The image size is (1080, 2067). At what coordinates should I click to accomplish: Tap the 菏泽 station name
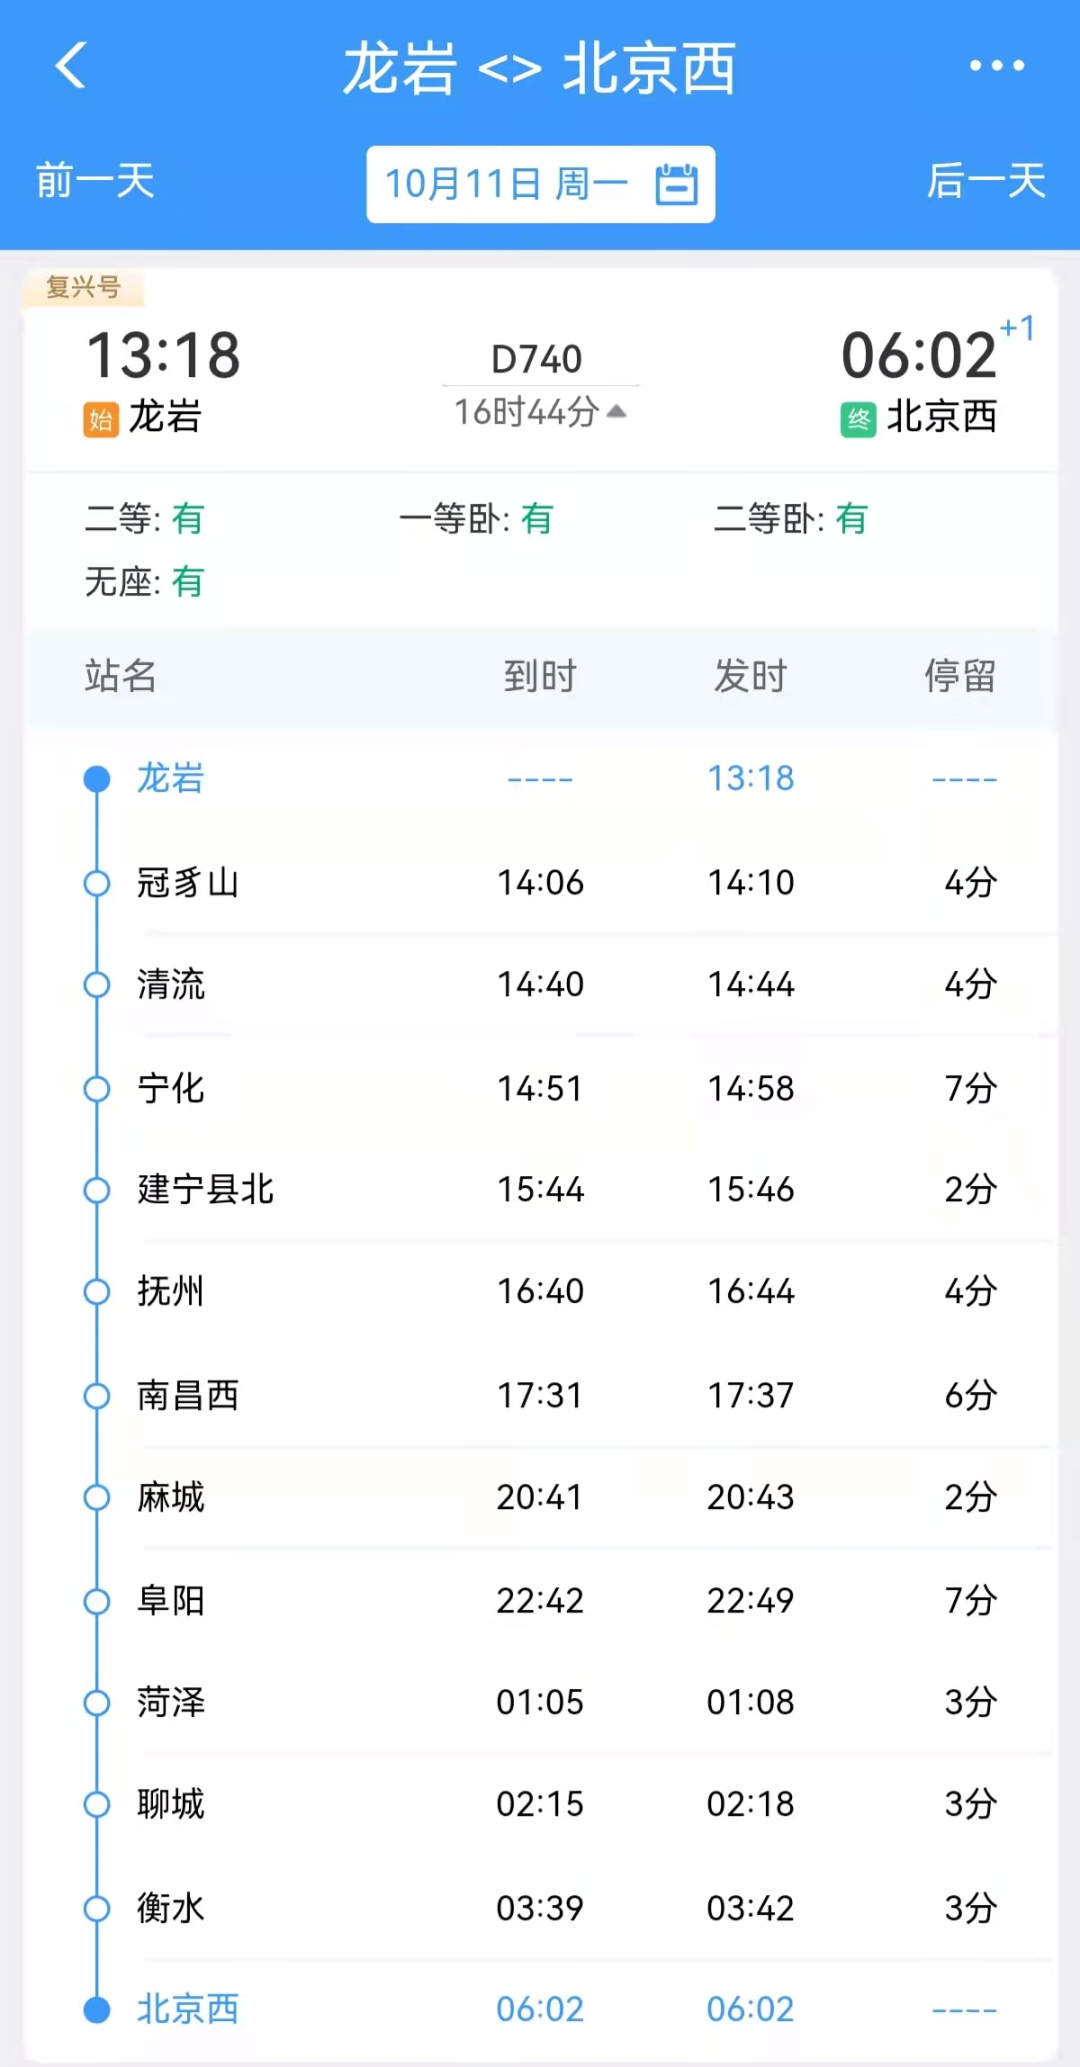[x=171, y=1702]
